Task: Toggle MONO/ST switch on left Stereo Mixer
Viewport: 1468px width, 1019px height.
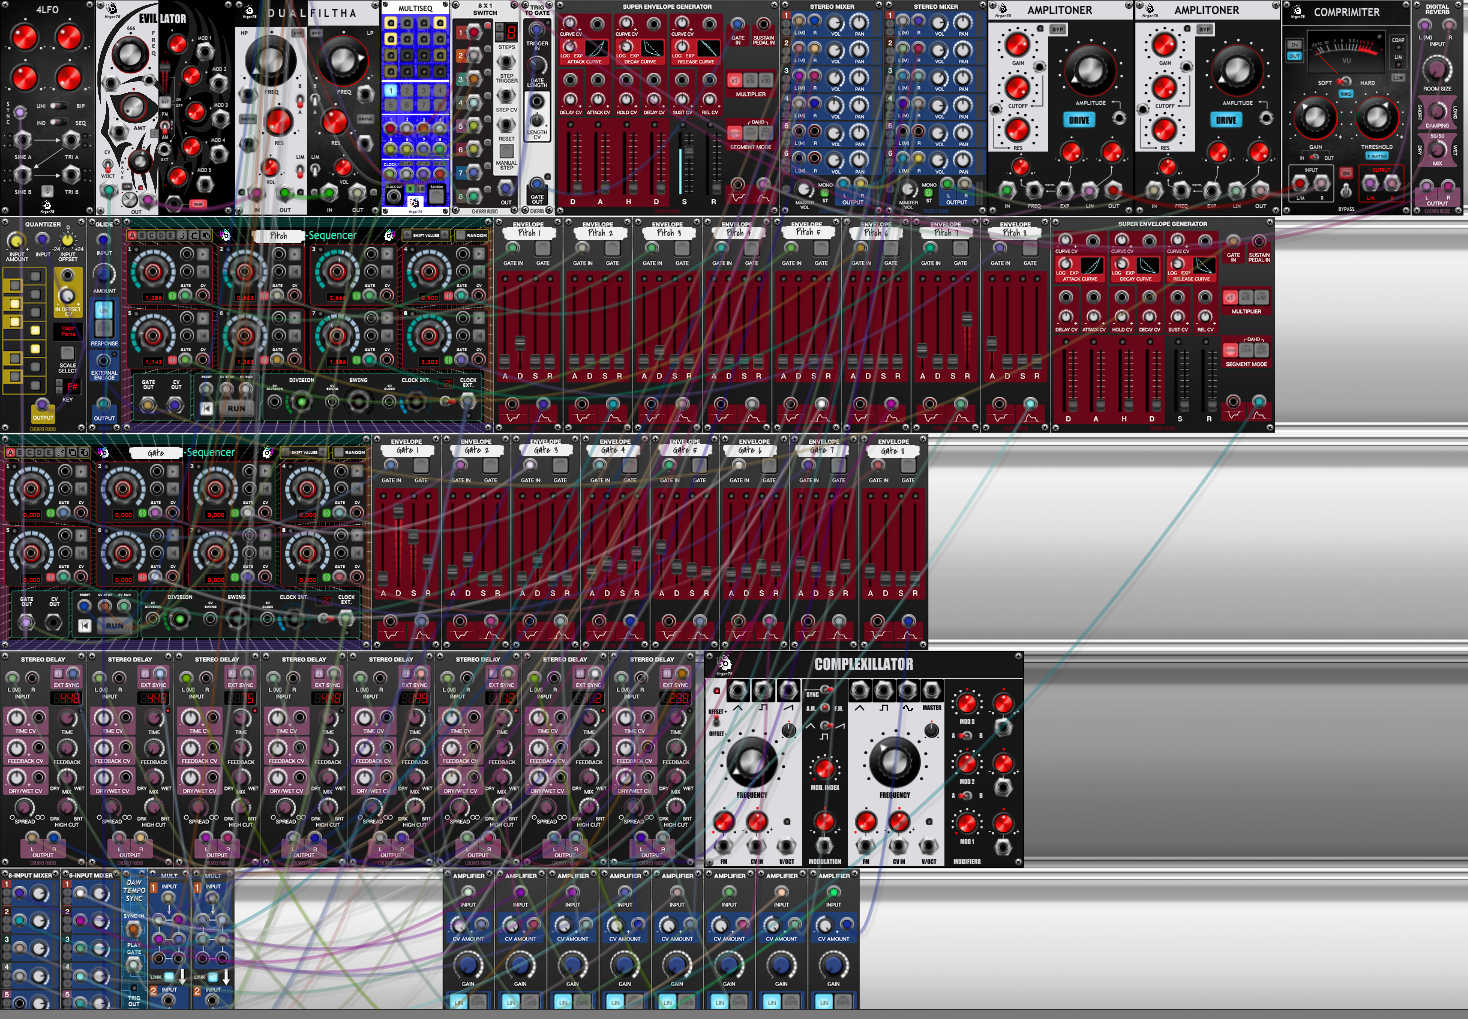Action: (825, 192)
